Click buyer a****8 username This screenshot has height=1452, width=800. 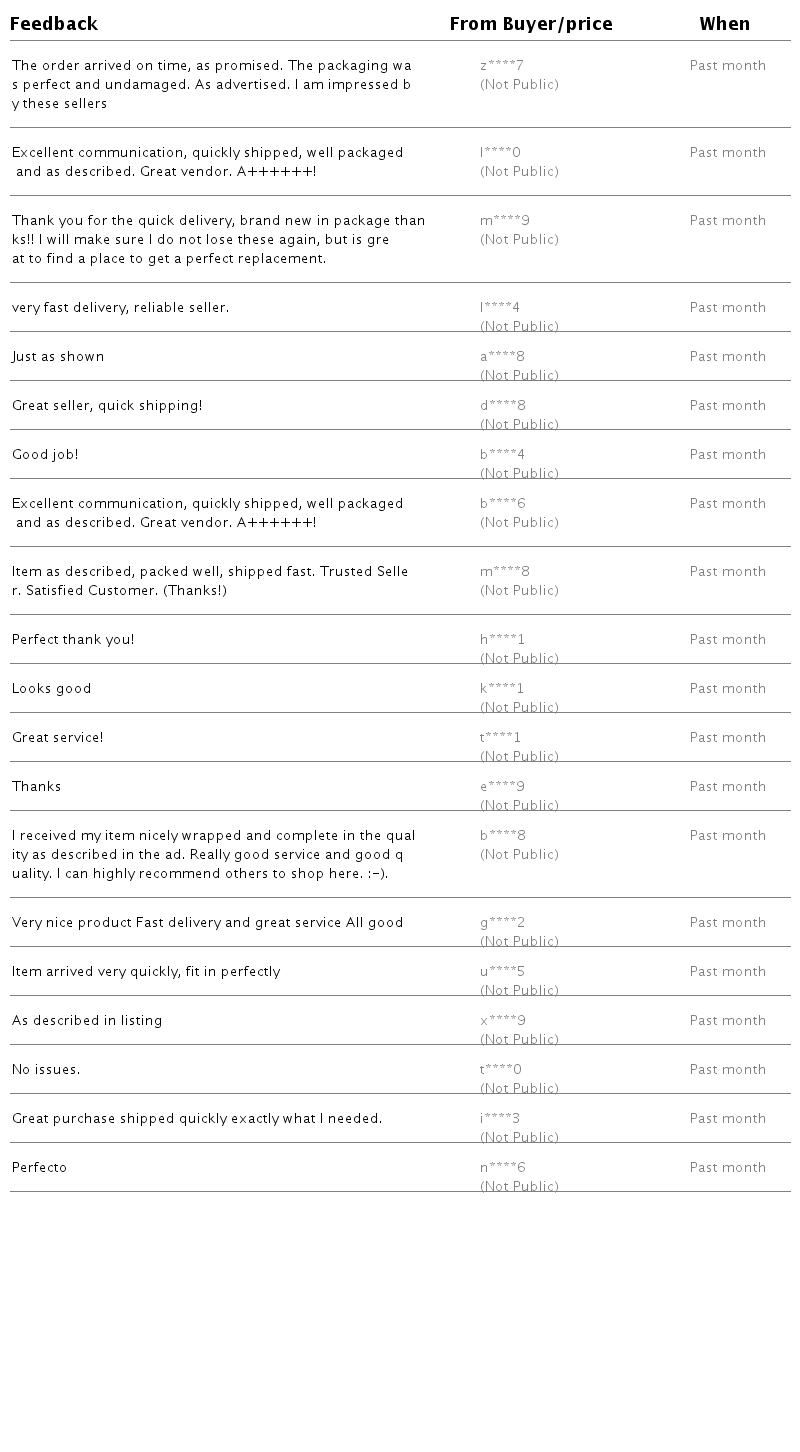[502, 357]
